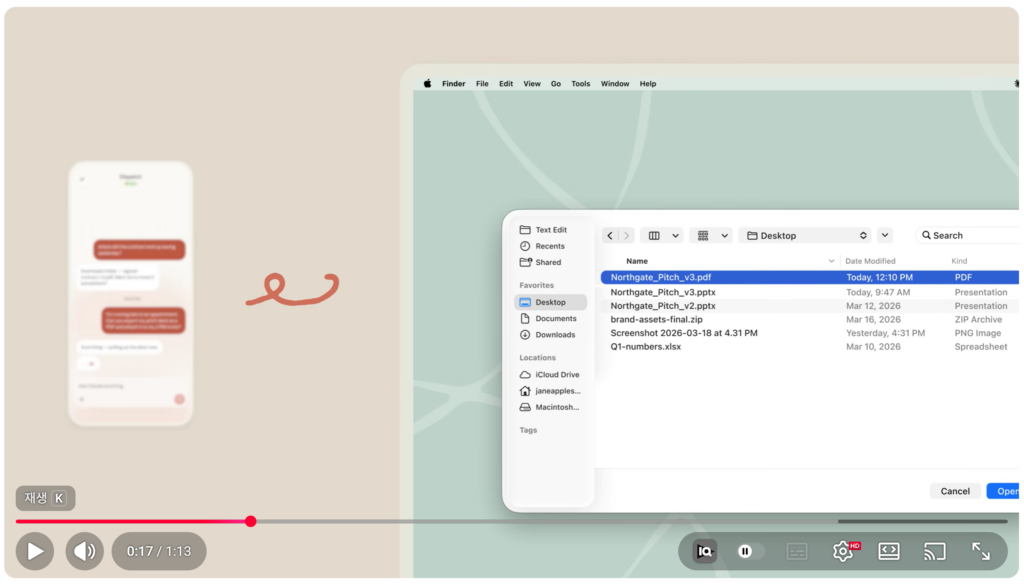Sort files by the Name column header

(x=637, y=261)
